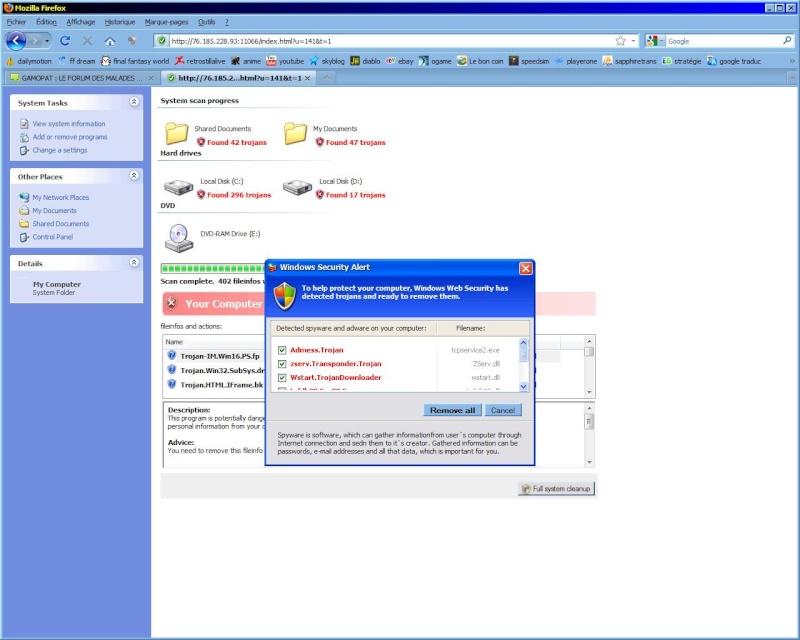This screenshot has width=800, height=640.
Task: Collapse the Details panel
Action: [x=134, y=262]
